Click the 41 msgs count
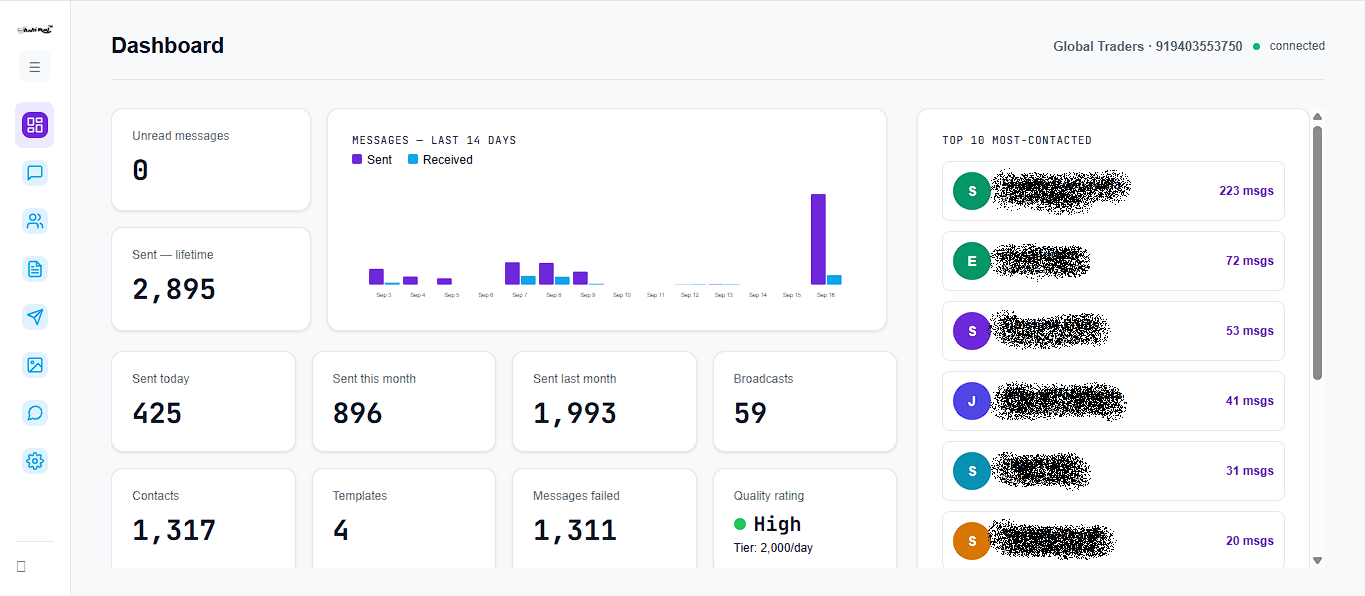Viewport: 1365px width, 596px height. (x=1250, y=401)
